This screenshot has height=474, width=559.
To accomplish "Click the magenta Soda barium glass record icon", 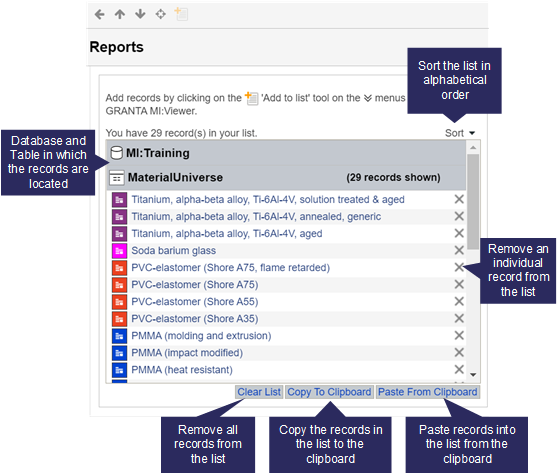I will tap(119, 251).
